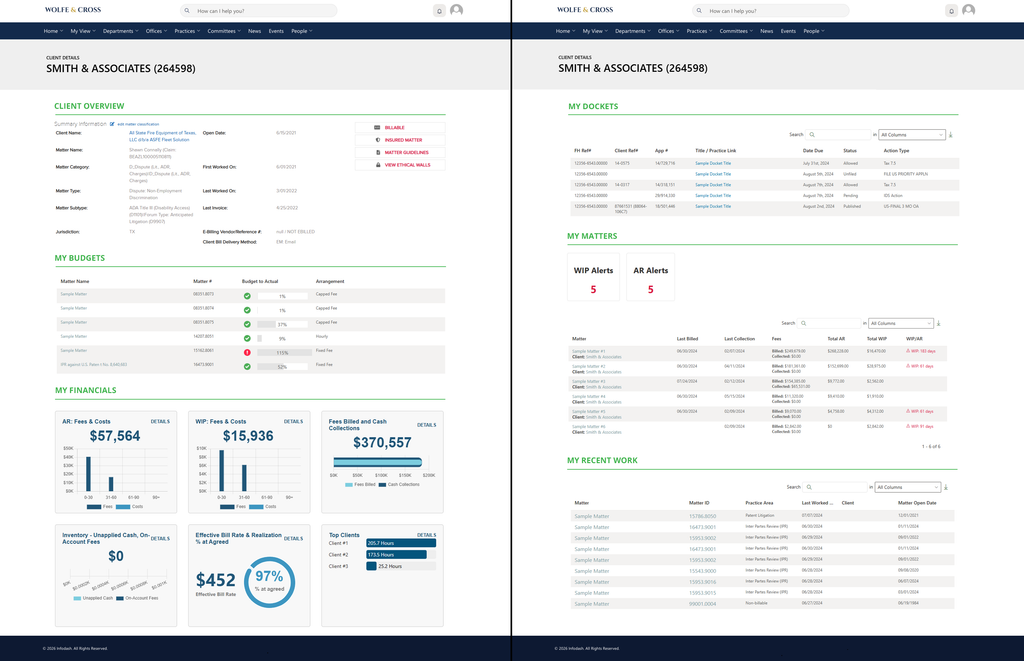Click the card icon beside Billable
Viewport: 1024px width, 661px height.
click(x=377, y=127)
